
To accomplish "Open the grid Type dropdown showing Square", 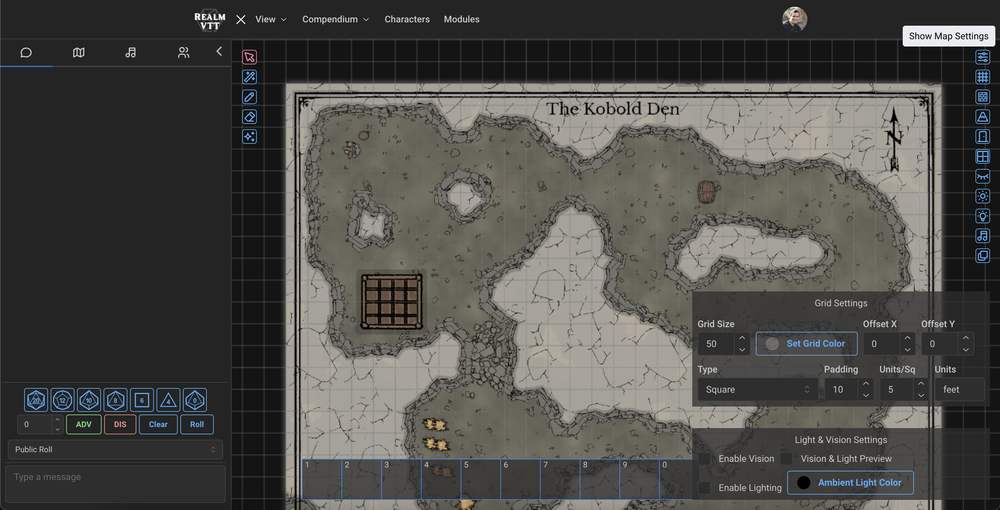I will point(757,390).
